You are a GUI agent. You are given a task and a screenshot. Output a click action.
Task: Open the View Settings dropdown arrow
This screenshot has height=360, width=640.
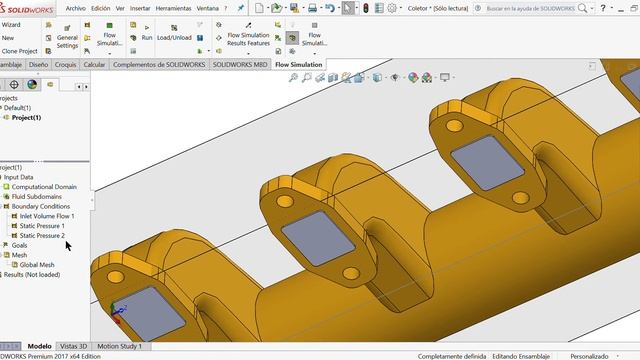pyautogui.click(x=453, y=77)
